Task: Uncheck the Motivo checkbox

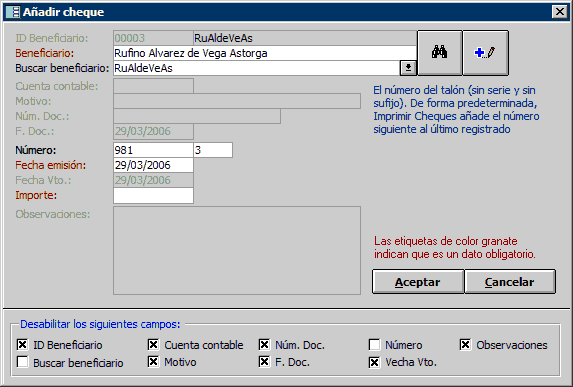Action: pyautogui.click(x=153, y=362)
